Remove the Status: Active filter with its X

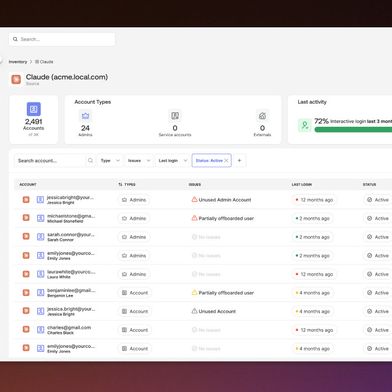pyautogui.click(x=226, y=160)
